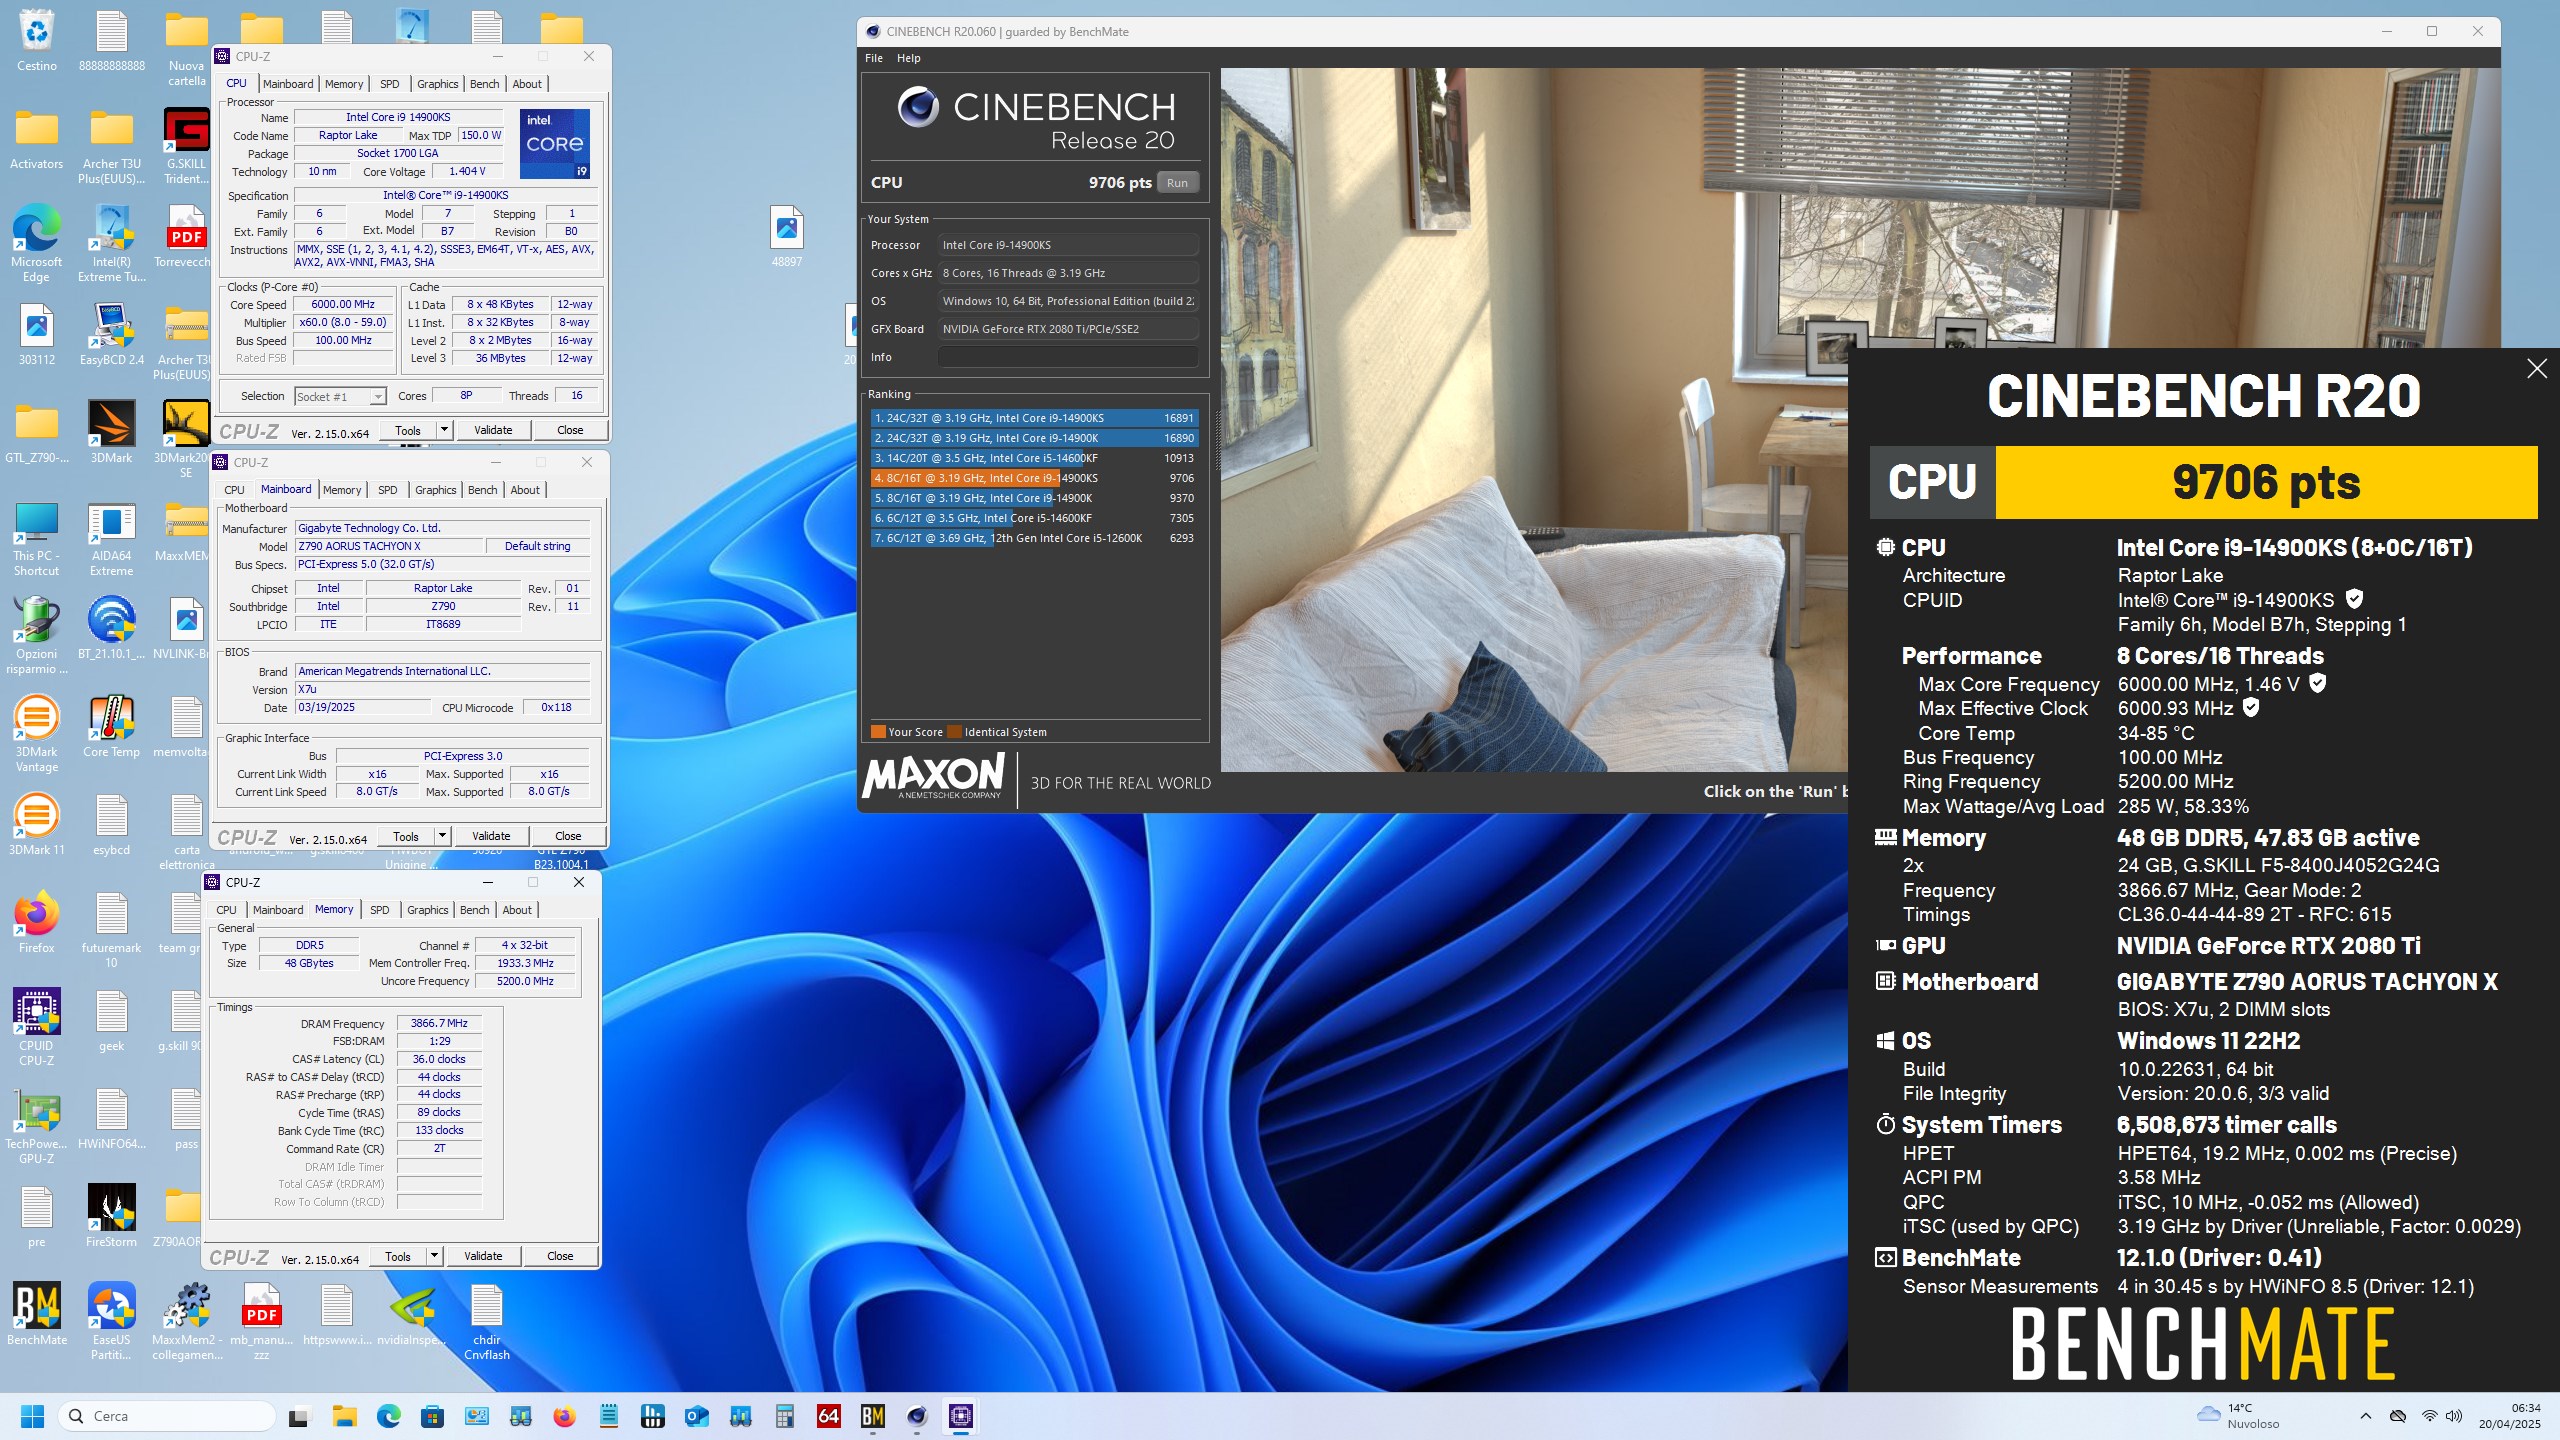Expand Tools dropdown arrow in Mainboard CPU-Z window
Image resolution: width=2560 pixels, height=1440 pixels.
(442, 836)
